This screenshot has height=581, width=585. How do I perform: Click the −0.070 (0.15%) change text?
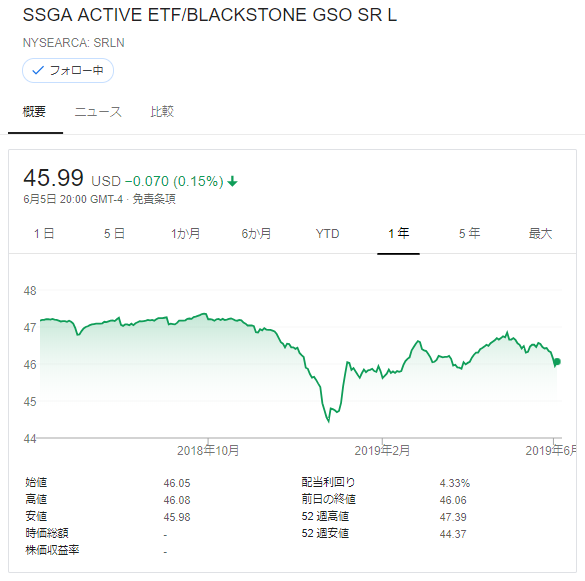[174, 181]
